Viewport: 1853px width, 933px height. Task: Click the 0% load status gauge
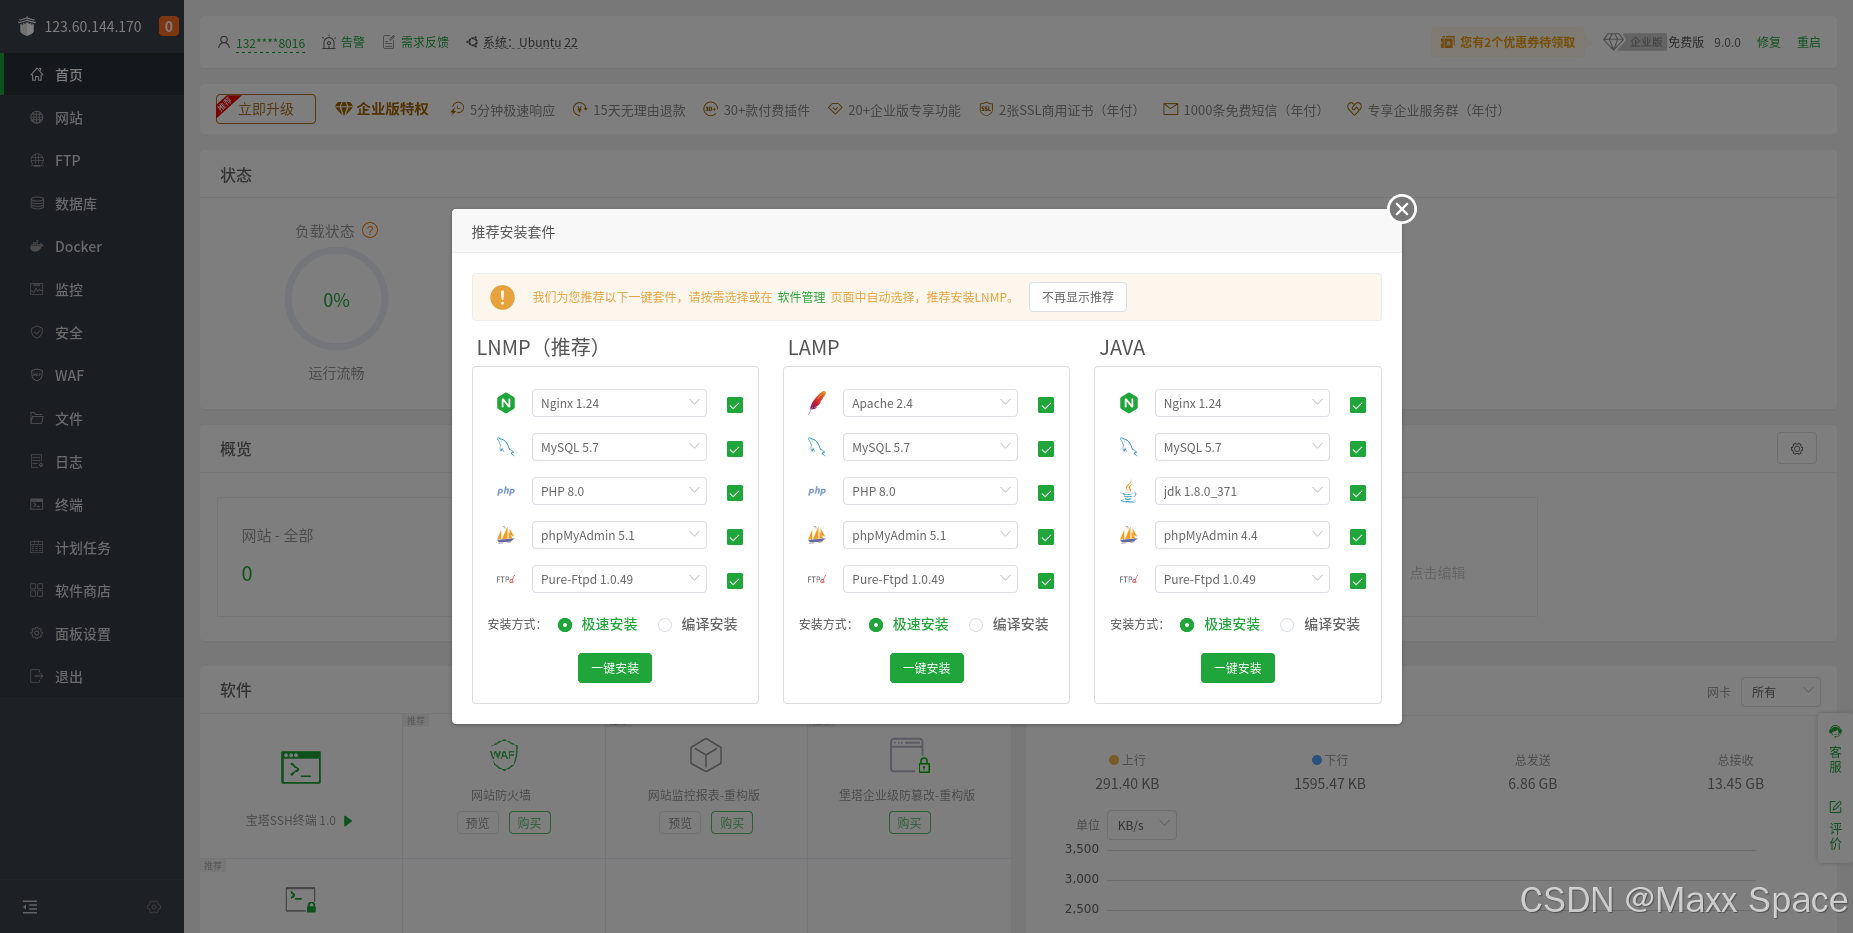point(336,300)
